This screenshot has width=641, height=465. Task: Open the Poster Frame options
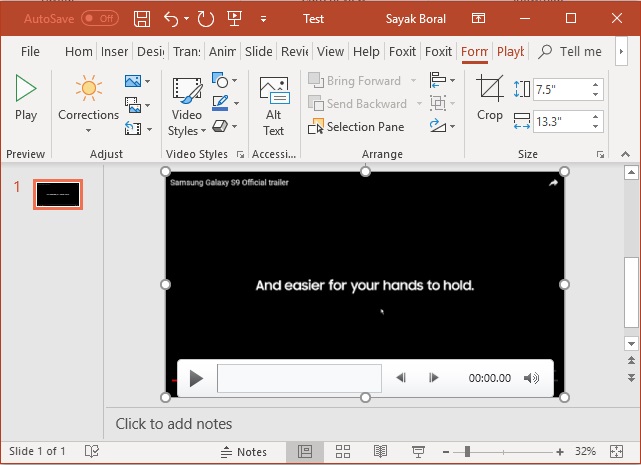point(137,105)
